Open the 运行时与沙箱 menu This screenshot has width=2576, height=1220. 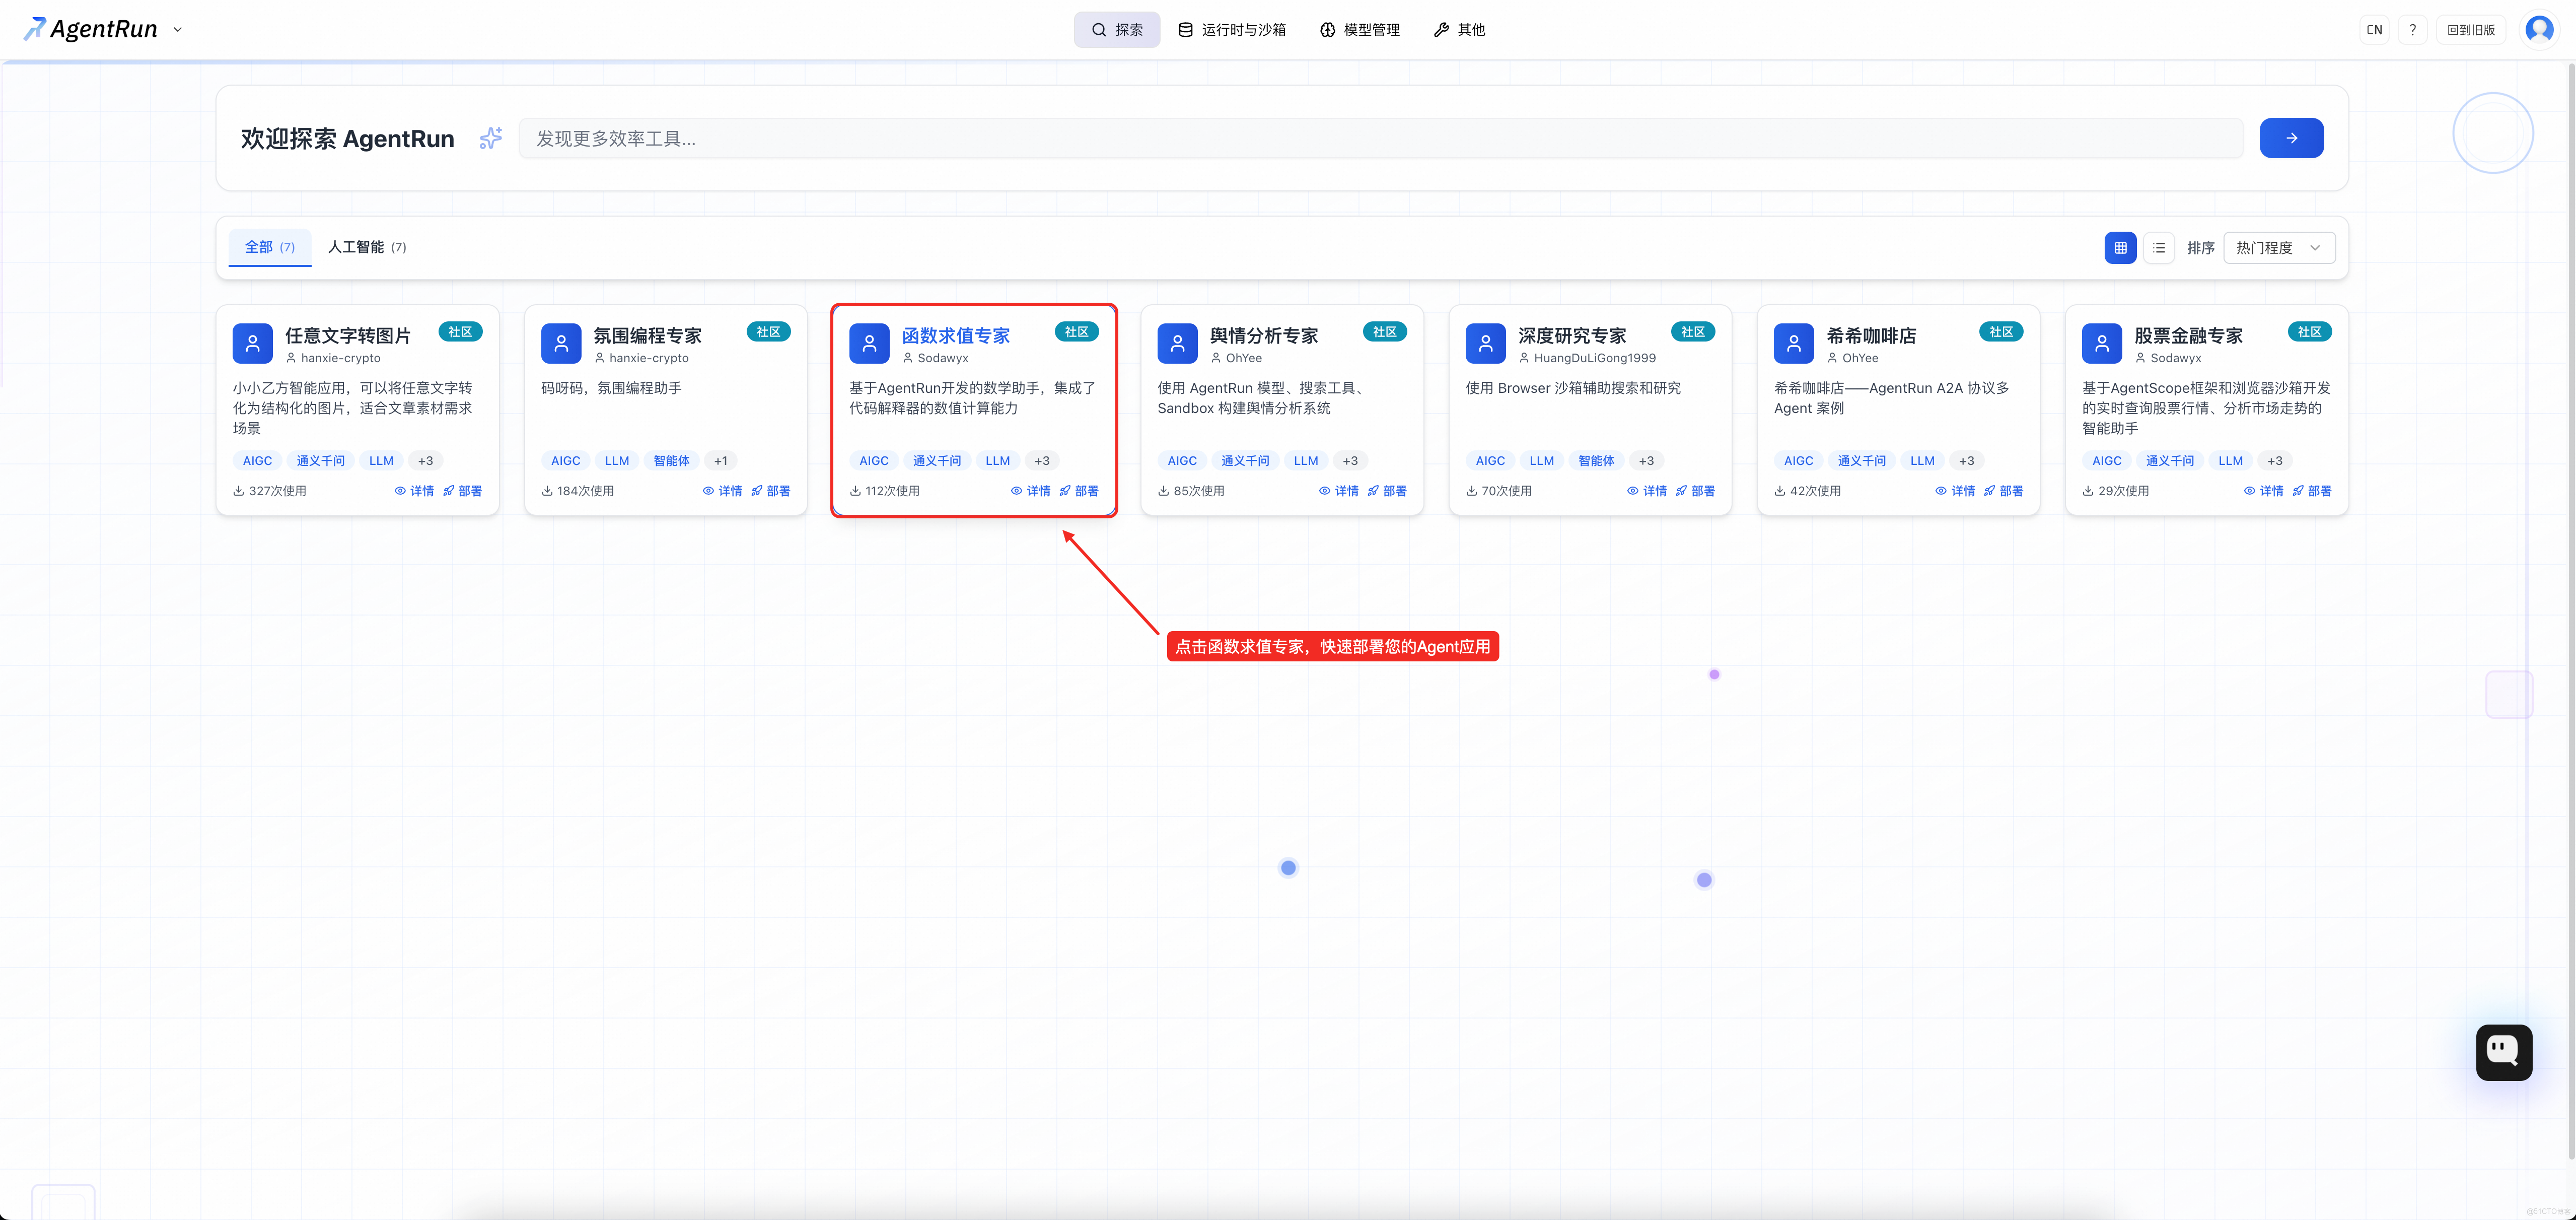tap(1232, 30)
